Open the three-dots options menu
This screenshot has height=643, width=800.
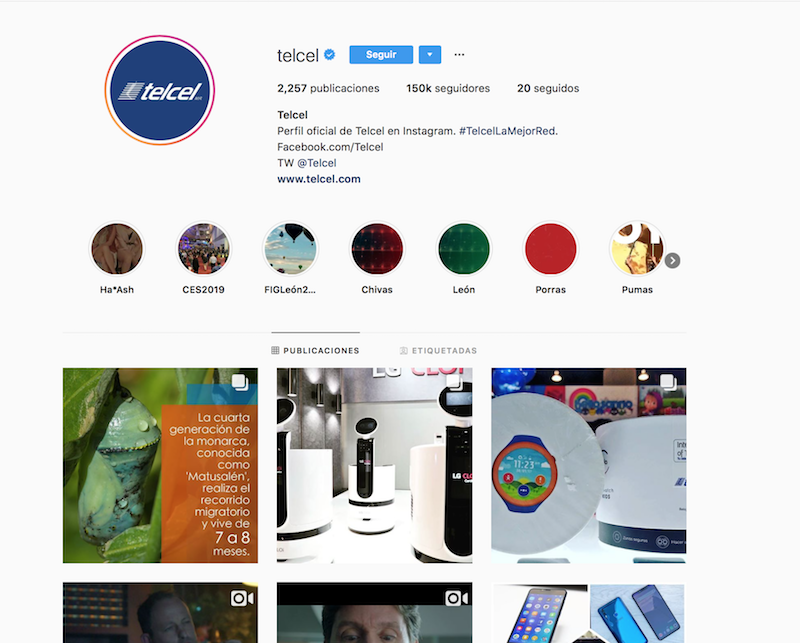(459, 55)
